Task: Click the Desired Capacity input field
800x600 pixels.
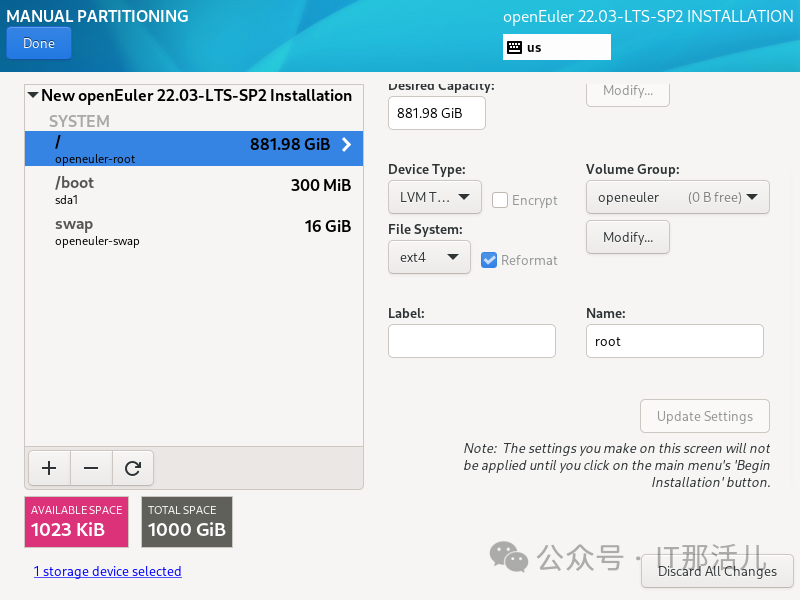Action: coord(436,113)
